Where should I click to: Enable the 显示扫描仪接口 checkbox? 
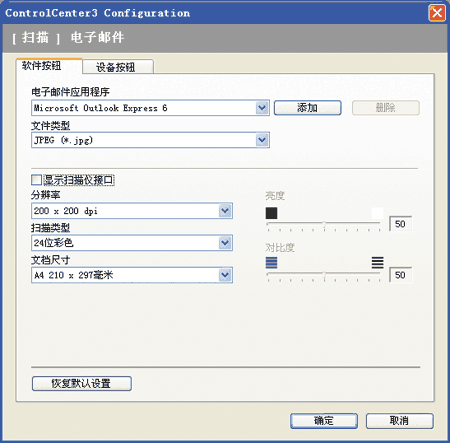(36, 180)
